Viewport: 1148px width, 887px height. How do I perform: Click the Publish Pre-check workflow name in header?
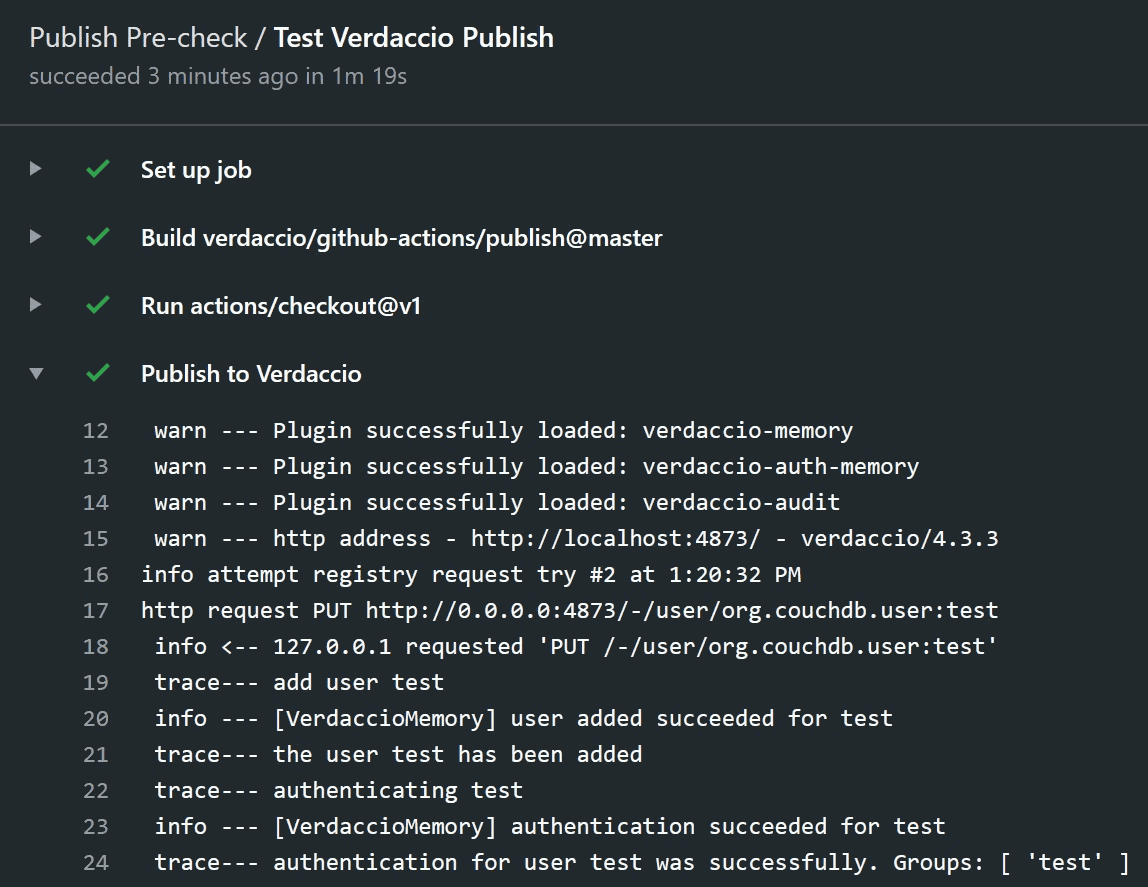138,38
